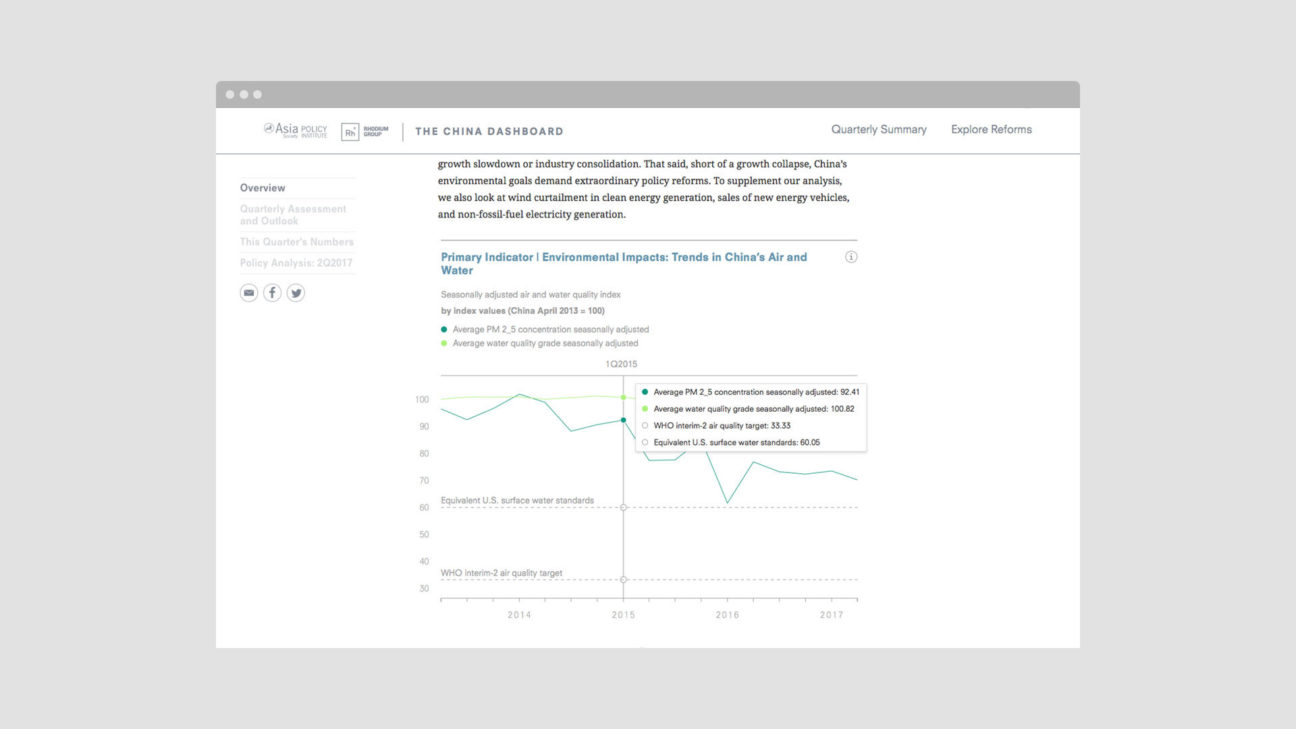The image size is (1296, 729).
Task: Click the teal PM 2_5 legend dot
Action: coord(443,328)
